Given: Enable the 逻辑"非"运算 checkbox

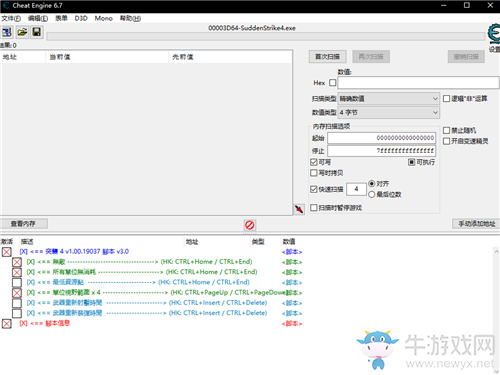Looking at the screenshot, I should (x=446, y=98).
